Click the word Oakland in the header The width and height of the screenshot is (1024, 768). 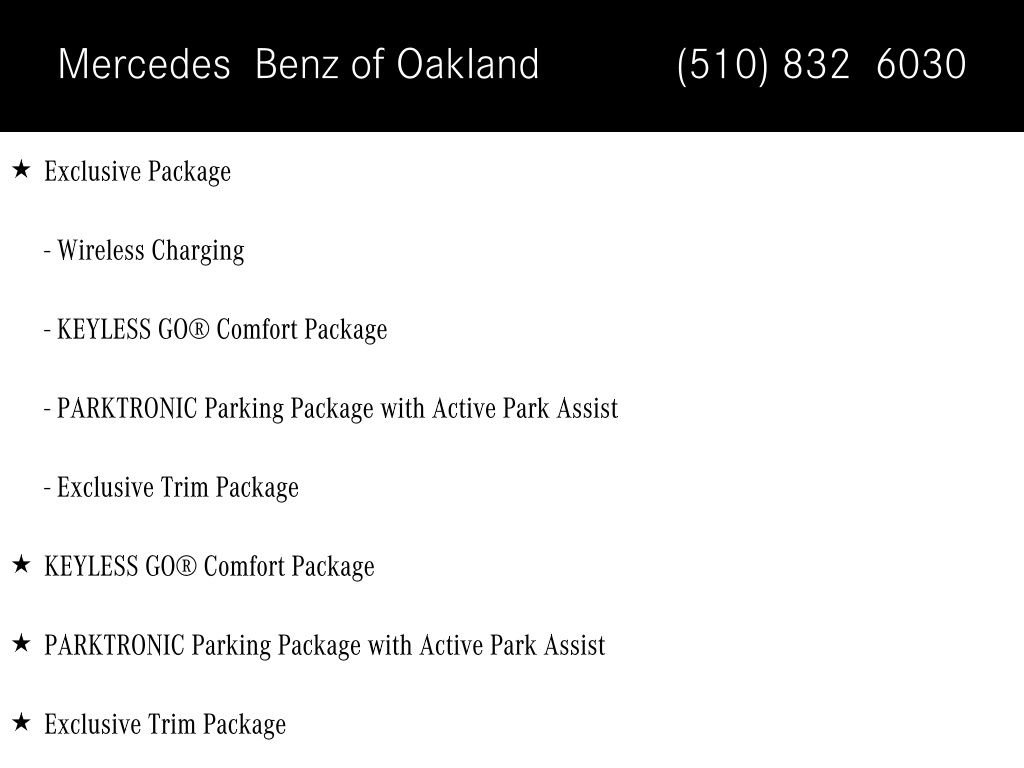click(468, 64)
